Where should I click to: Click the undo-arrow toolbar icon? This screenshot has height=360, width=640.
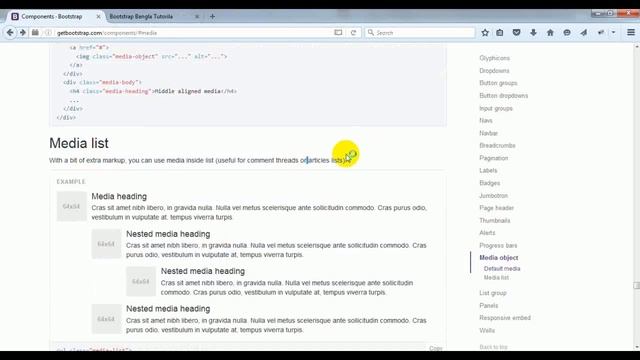click(x=601, y=33)
